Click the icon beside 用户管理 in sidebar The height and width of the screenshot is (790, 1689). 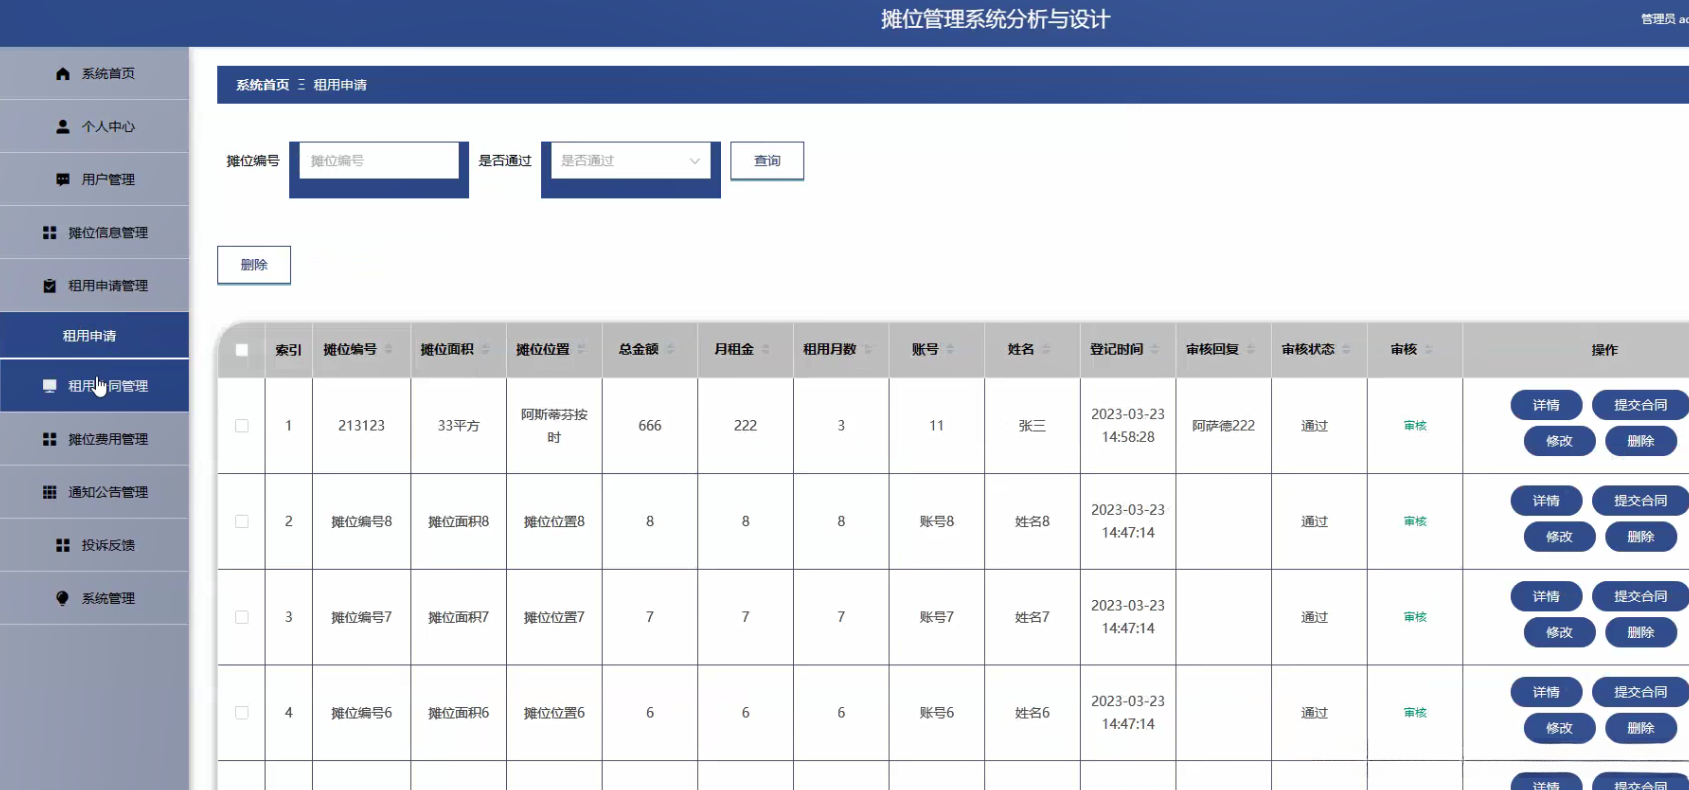click(63, 180)
